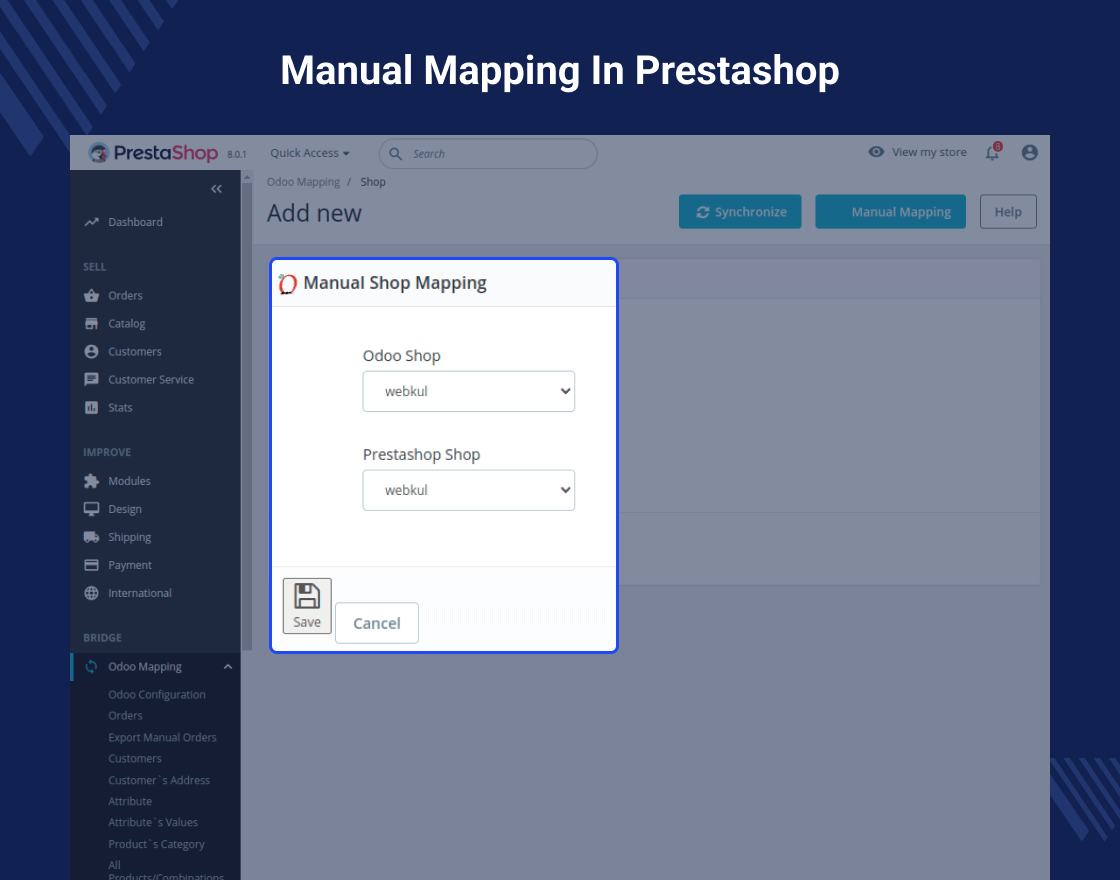Open Attribute submenu item

coord(130,801)
